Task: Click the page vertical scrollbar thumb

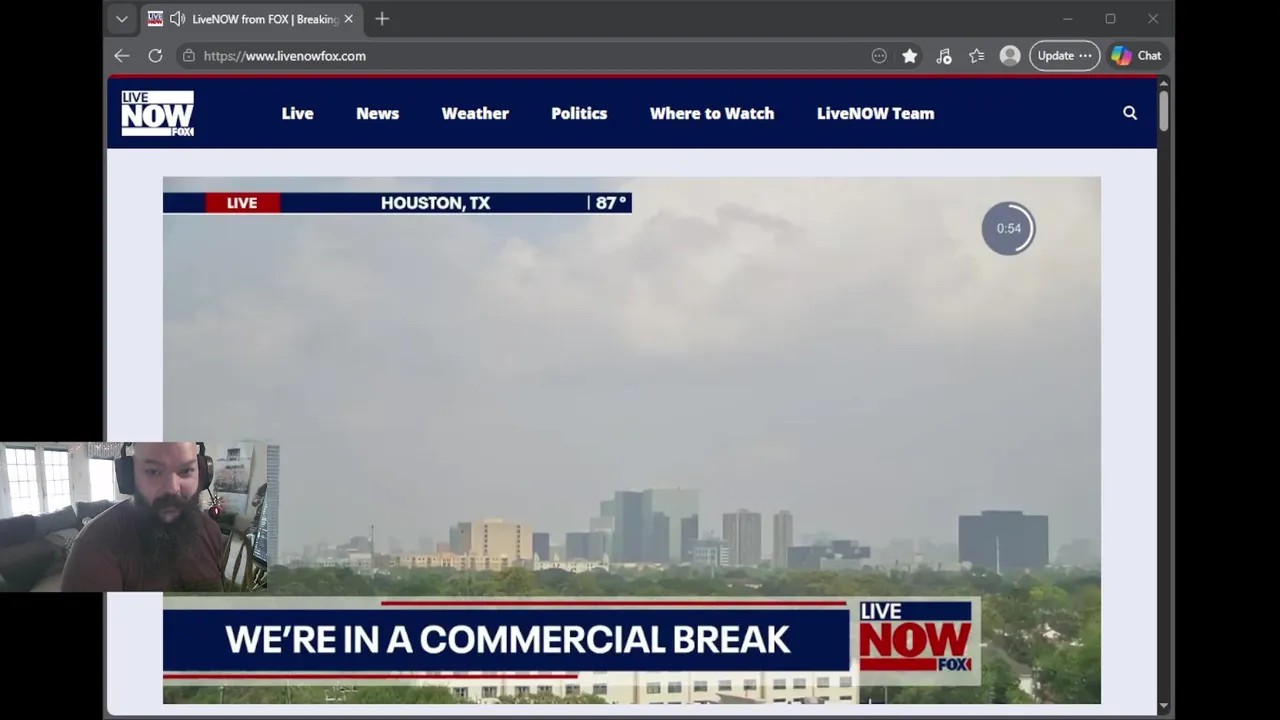Action: pyautogui.click(x=1163, y=110)
